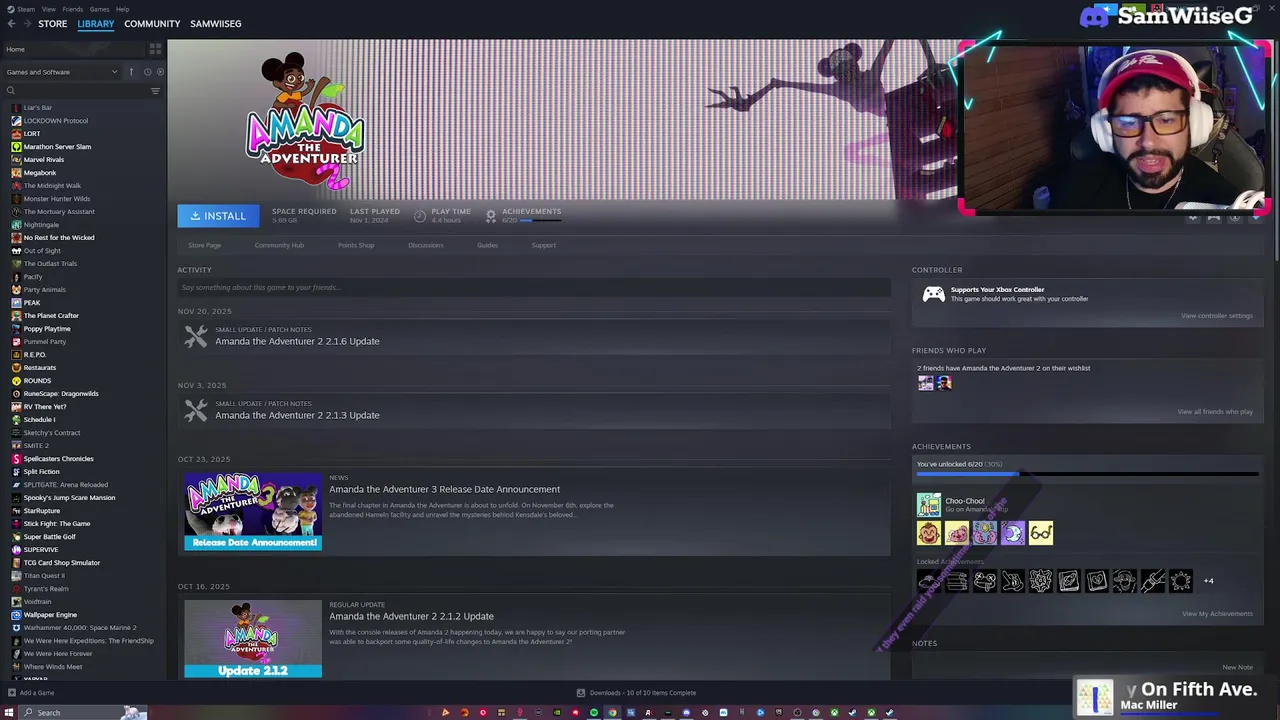Toggle sort by recent activity clock icon

click(x=147, y=72)
